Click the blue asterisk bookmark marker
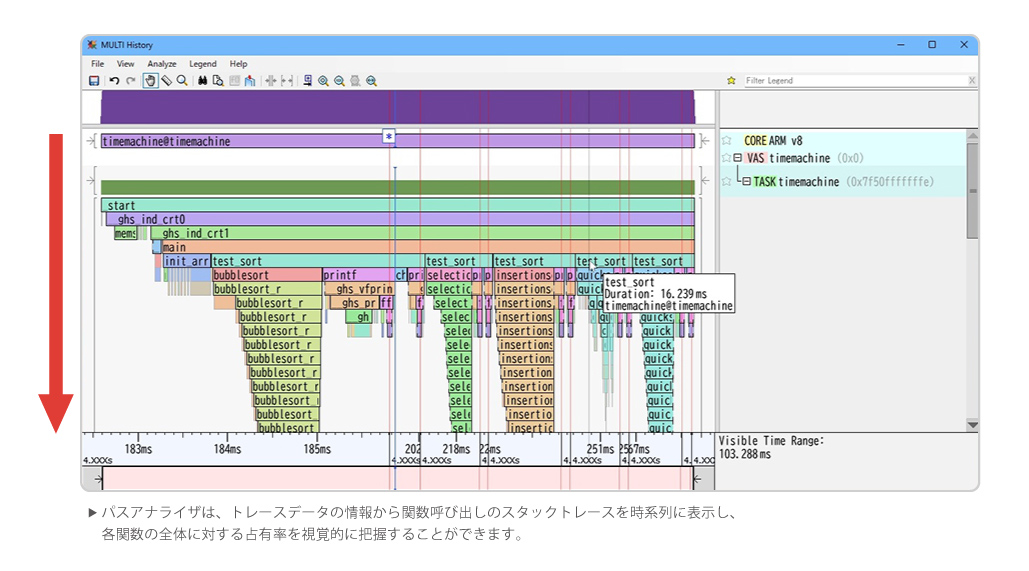 [389, 137]
